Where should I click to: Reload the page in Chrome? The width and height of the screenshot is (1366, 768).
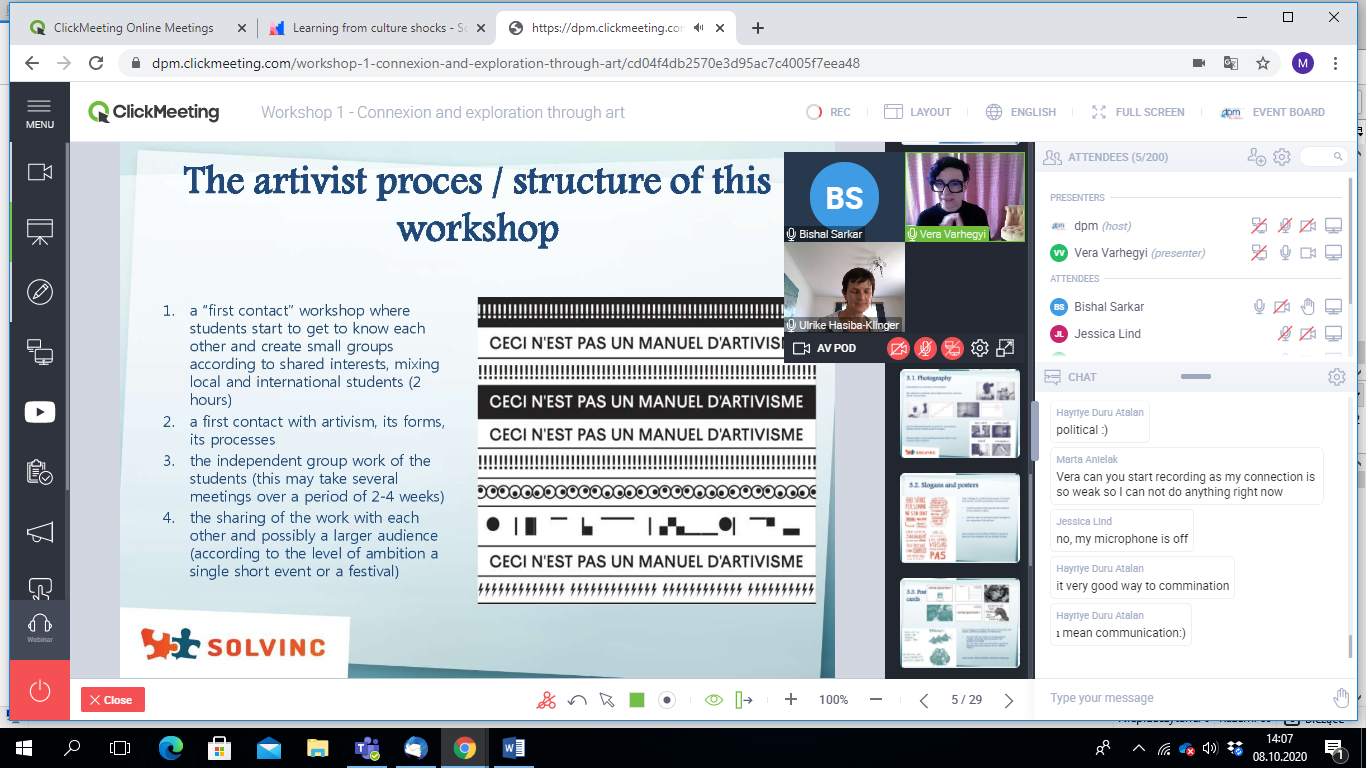96,63
